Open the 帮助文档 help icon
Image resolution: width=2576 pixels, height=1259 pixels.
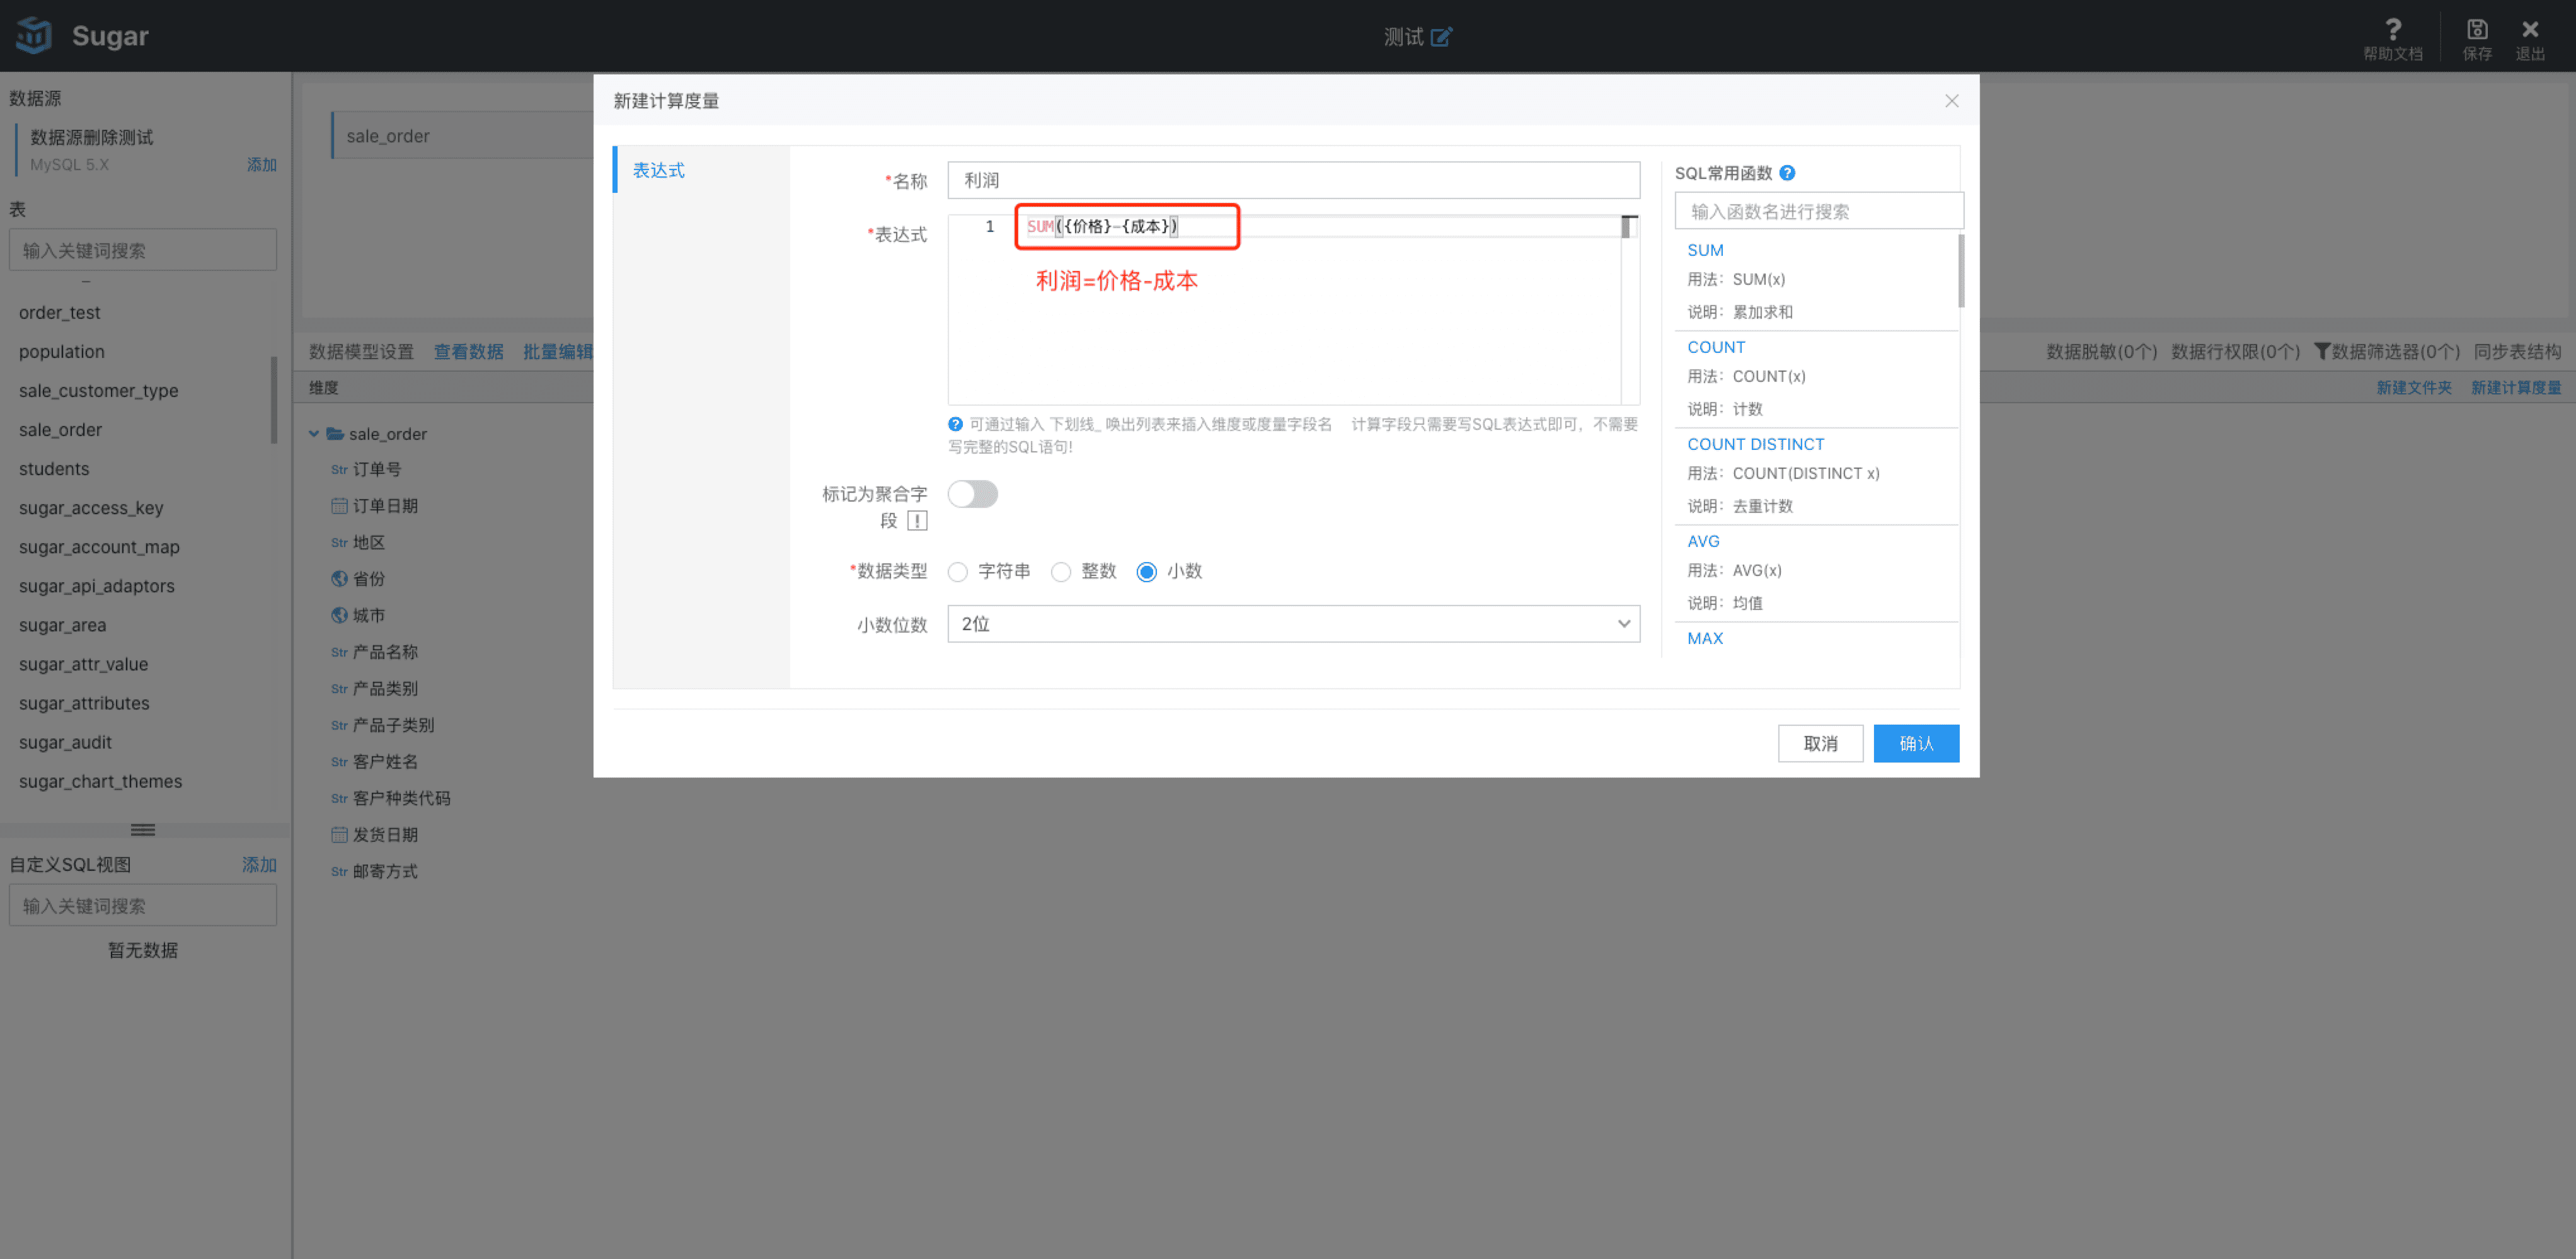2392,29
